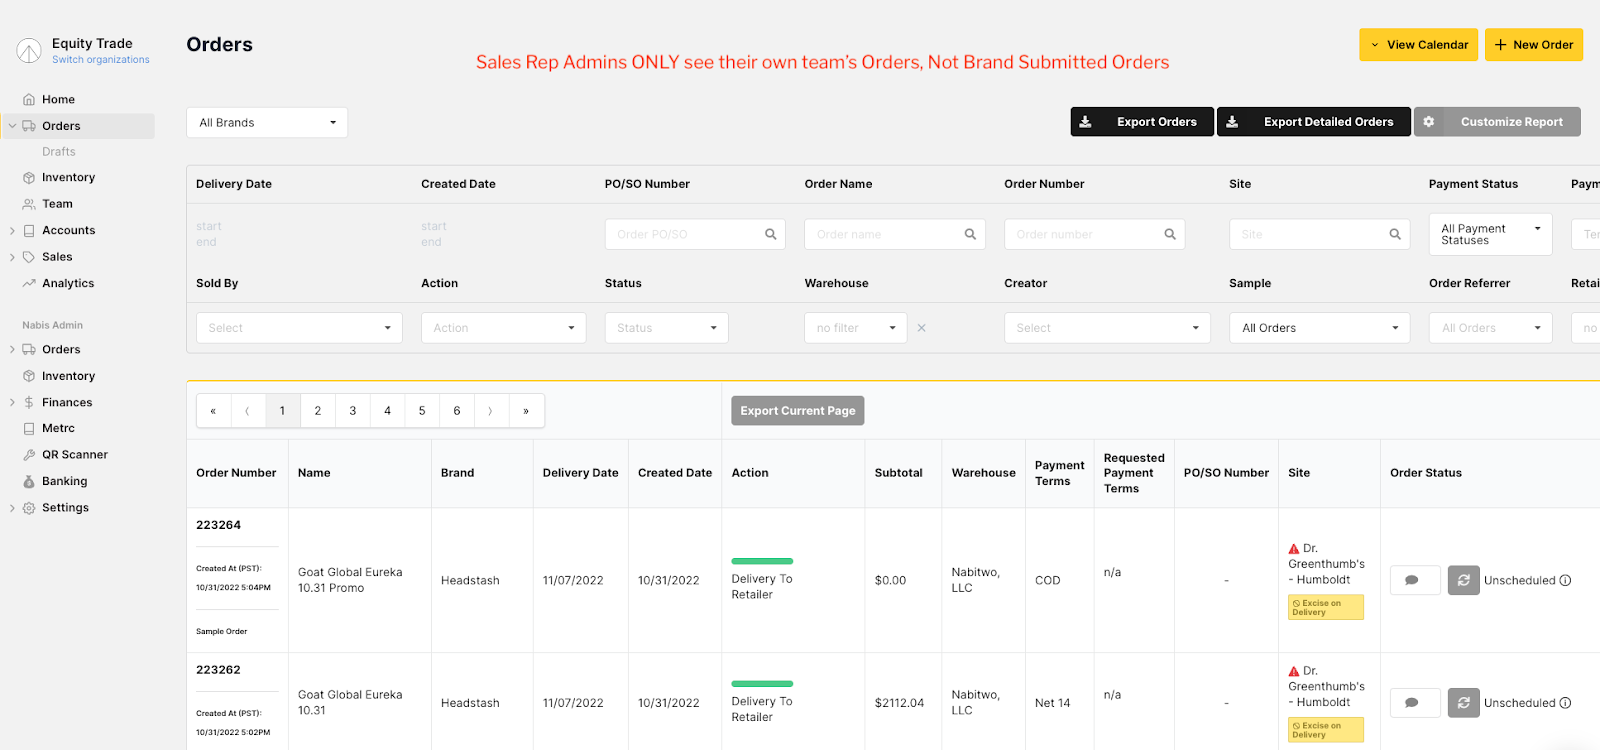This screenshot has width=1600, height=750.
Task: Click the info icon beside Unscheduled for order 223264
Action: [x=1565, y=580]
